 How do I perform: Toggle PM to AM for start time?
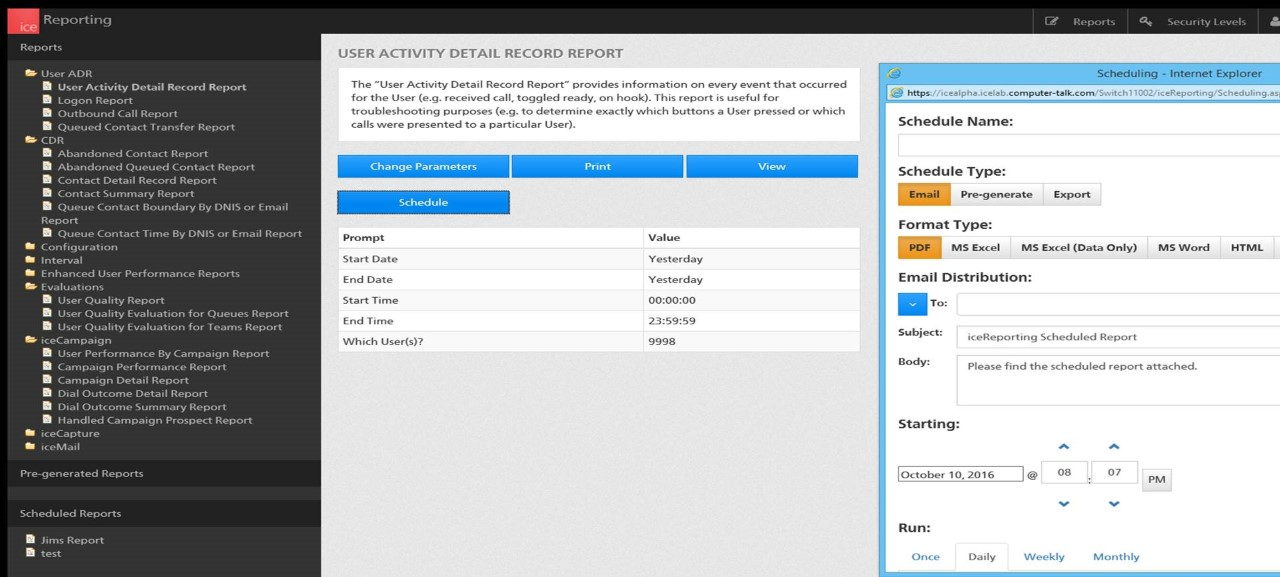1156,479
